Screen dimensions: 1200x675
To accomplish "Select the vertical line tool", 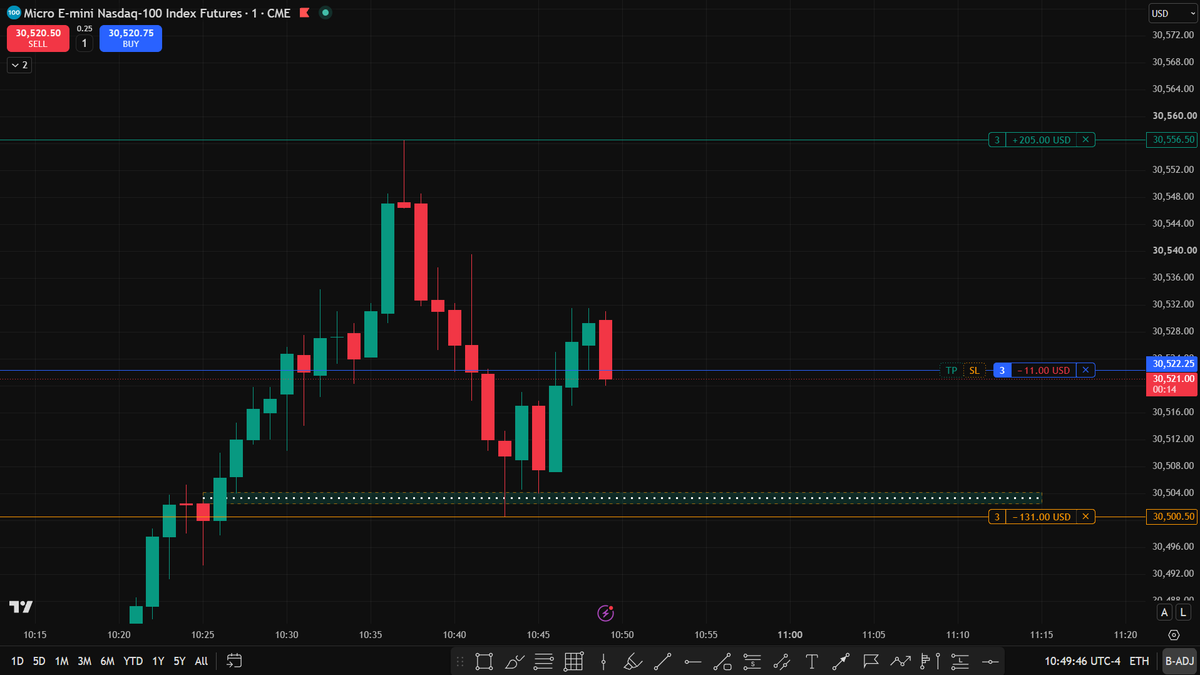I will point(604,661).
